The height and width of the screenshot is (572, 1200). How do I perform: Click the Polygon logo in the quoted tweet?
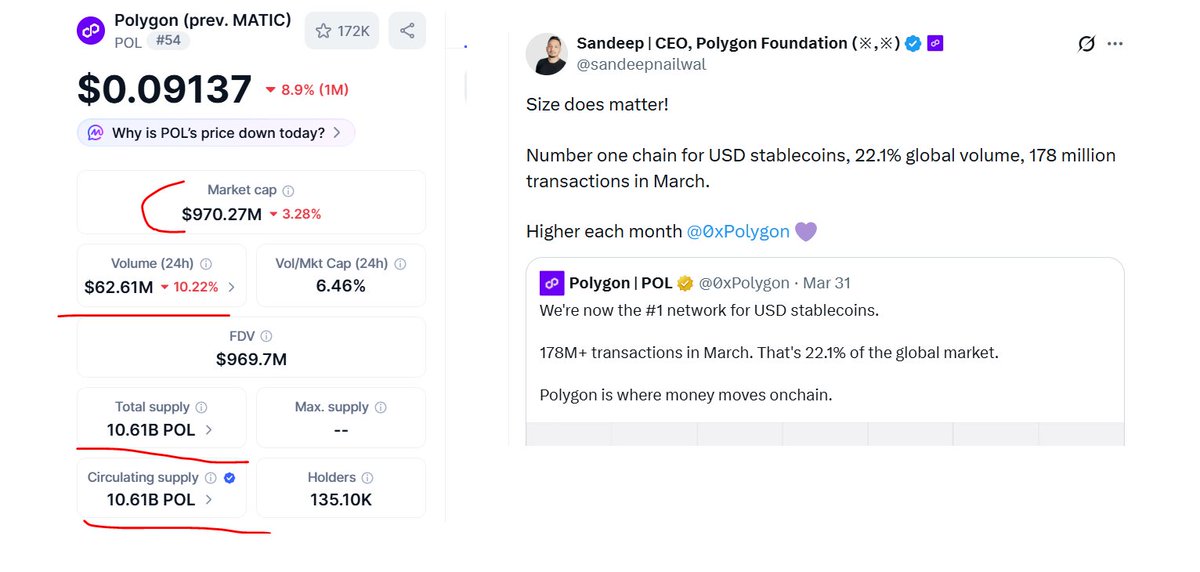(552, 283)
